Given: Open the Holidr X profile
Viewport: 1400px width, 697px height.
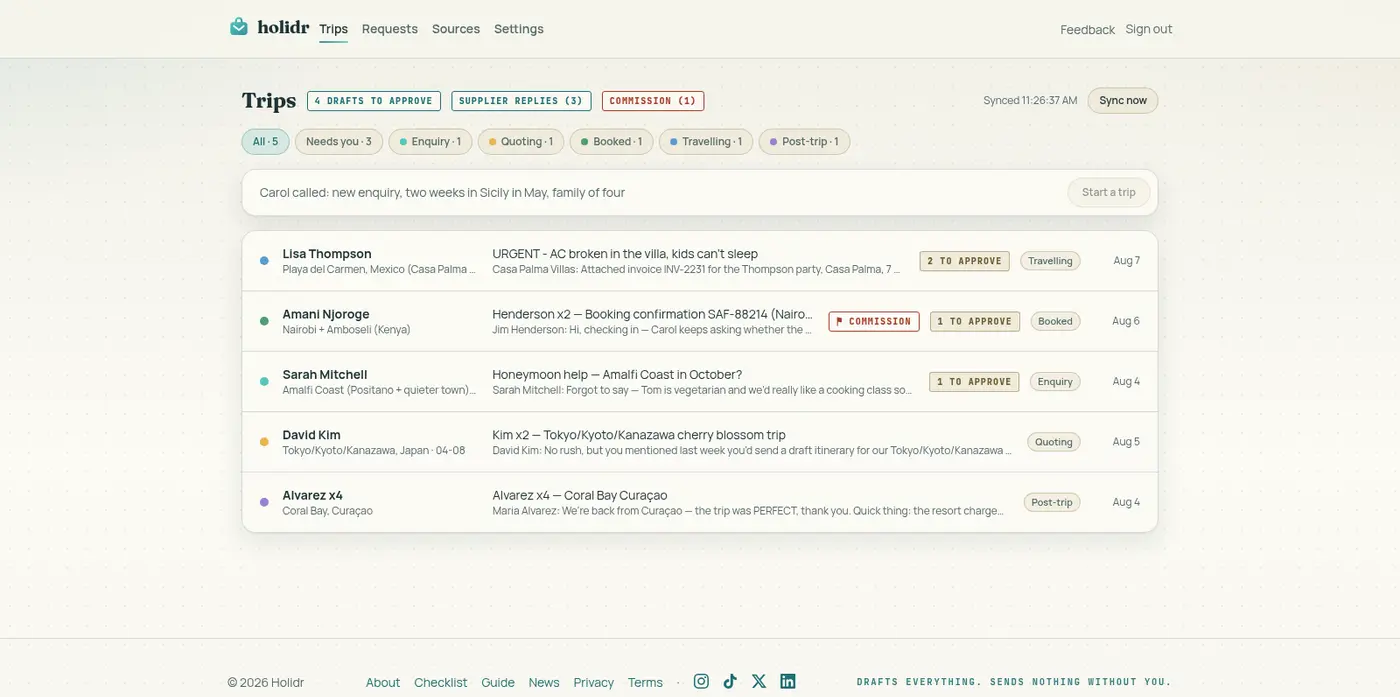Looking at the screenshot, I should tap(759, 681).
